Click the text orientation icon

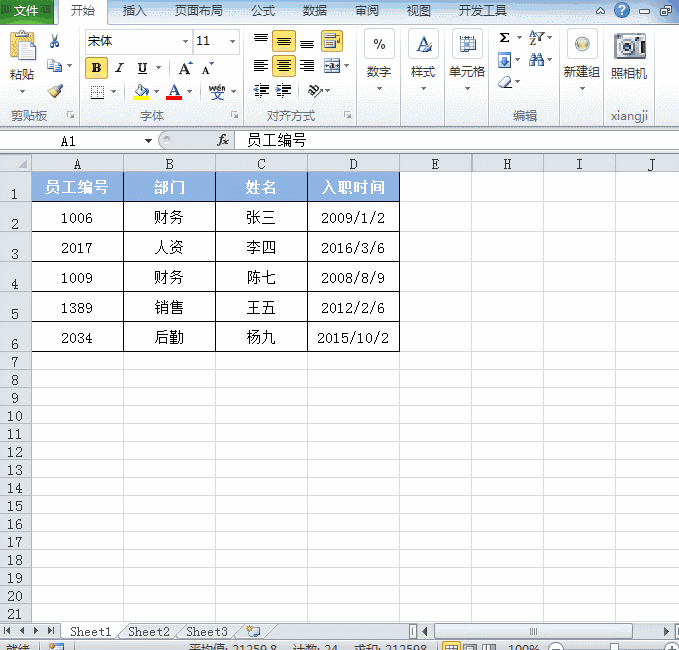pos(315,91)
